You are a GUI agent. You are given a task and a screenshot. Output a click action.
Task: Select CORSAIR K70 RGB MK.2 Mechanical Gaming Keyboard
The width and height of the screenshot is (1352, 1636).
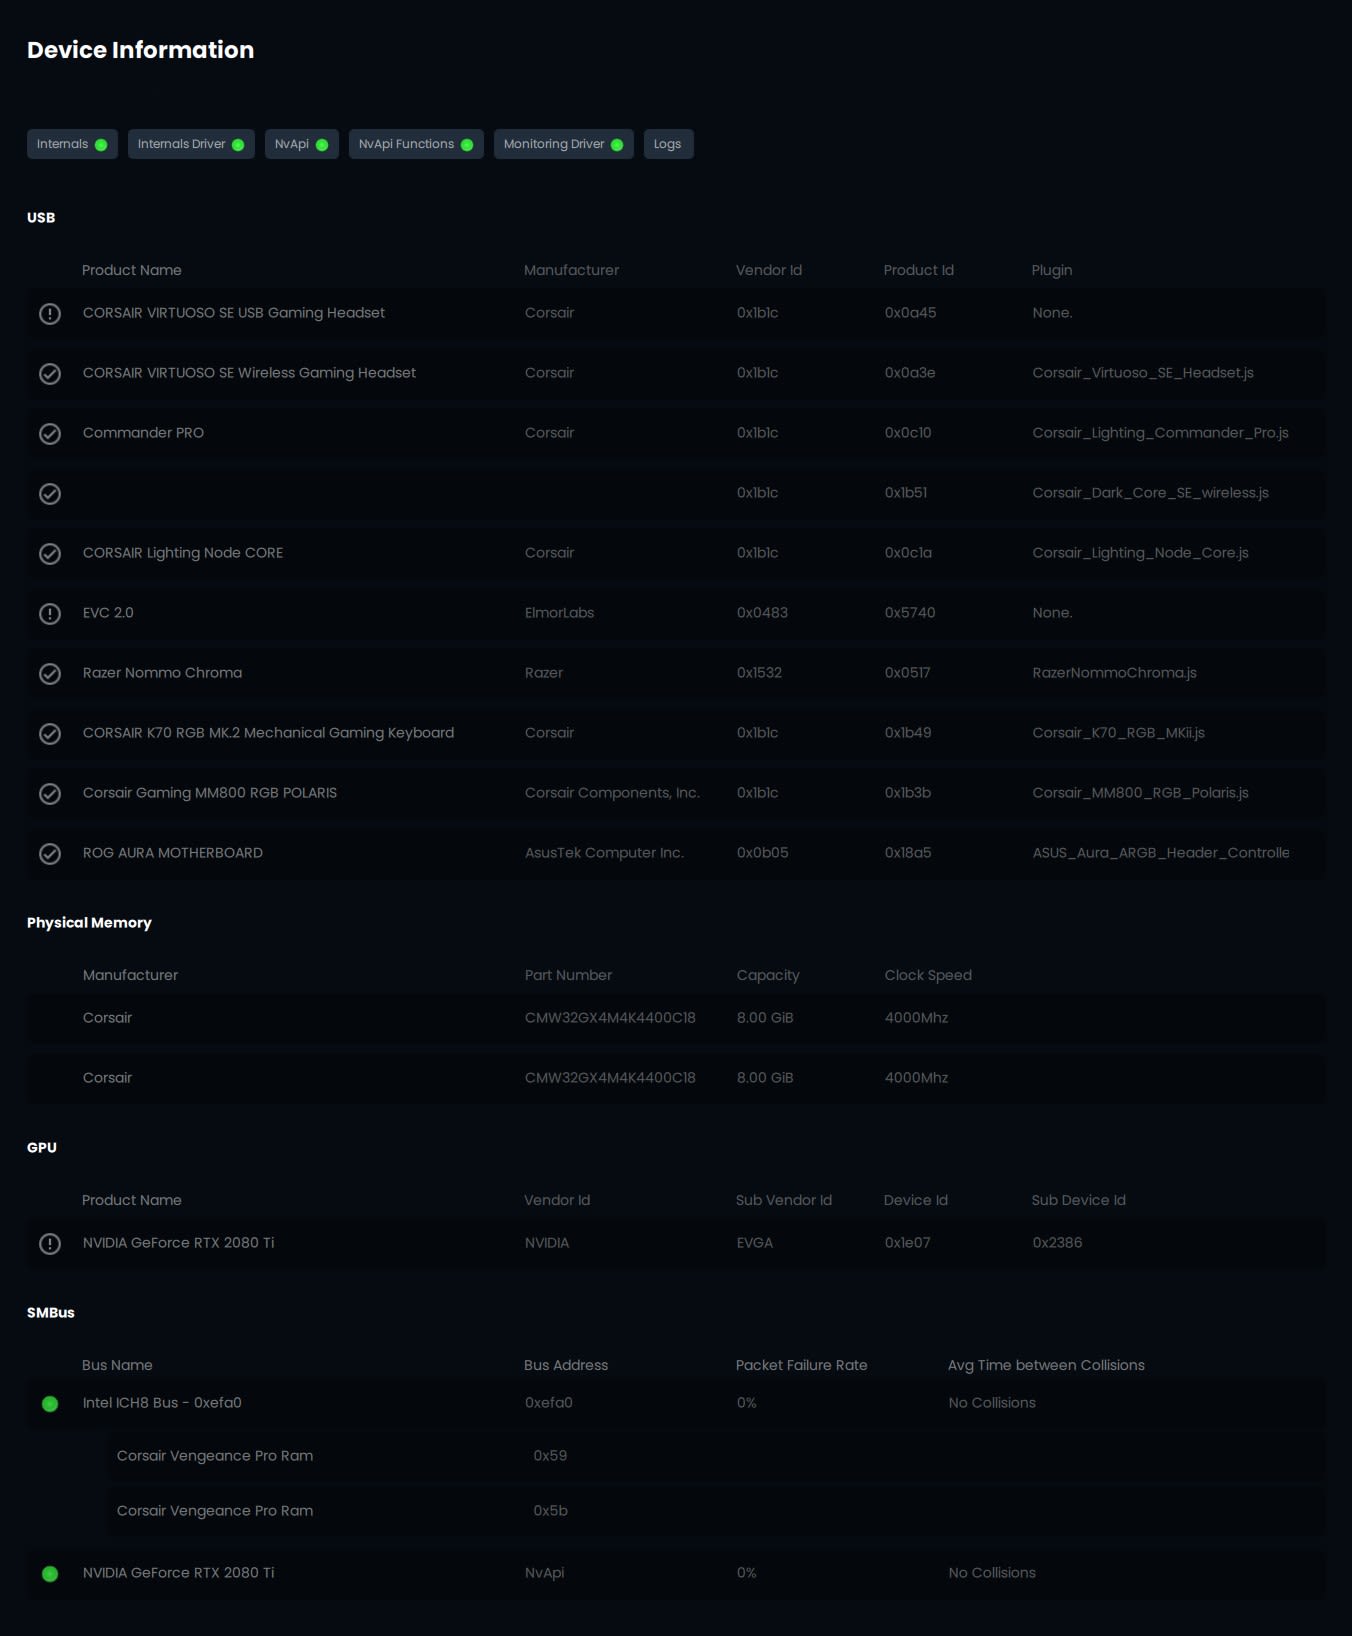coord(268,733)
